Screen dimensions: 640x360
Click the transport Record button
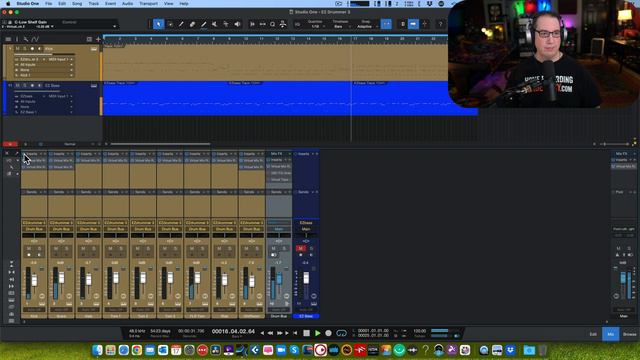pyautogui.click(x=328, y=333)
